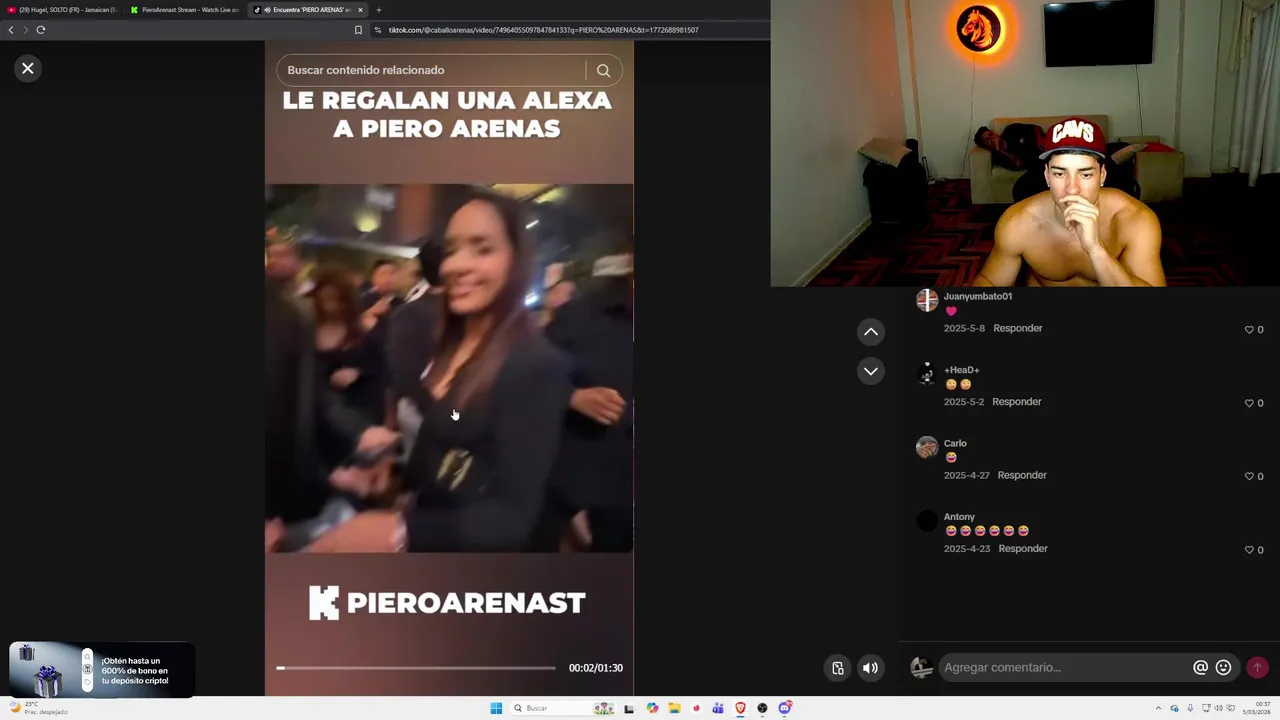Viewport: 1280px width, 720px height.
Task: Play or pause the TikTok video
Action: 449,368
